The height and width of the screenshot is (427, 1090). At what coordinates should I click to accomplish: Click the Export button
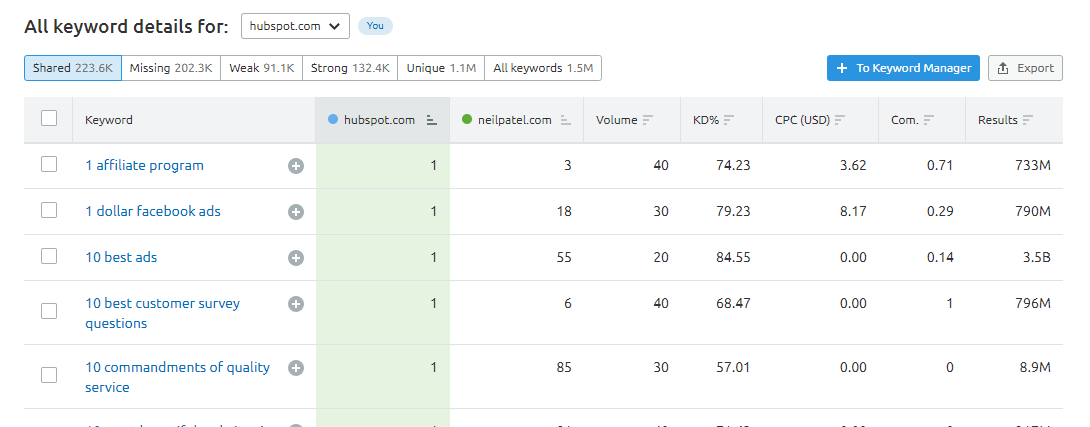(x=1025, y=68)
